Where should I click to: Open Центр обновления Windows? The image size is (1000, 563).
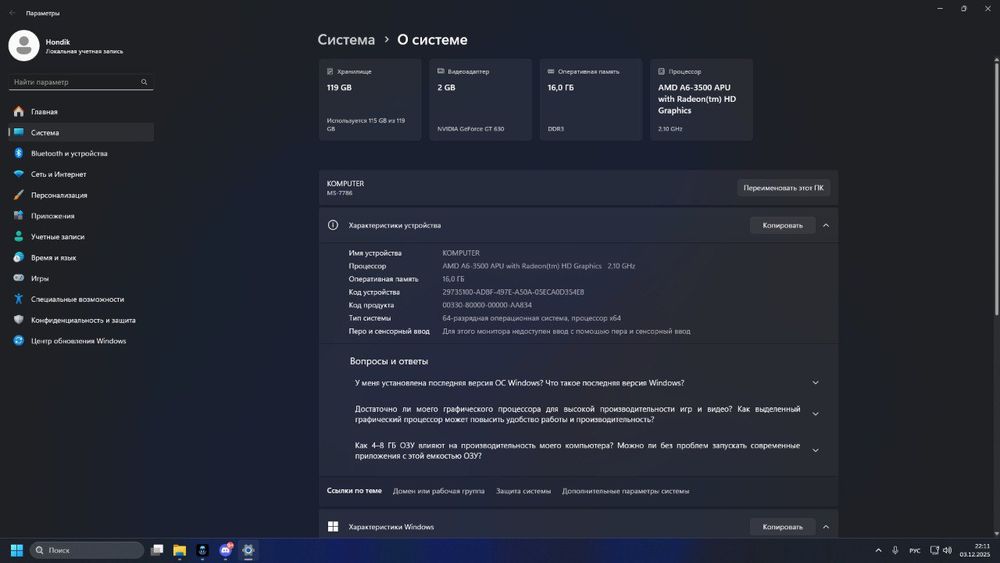[x=81, y=341]
